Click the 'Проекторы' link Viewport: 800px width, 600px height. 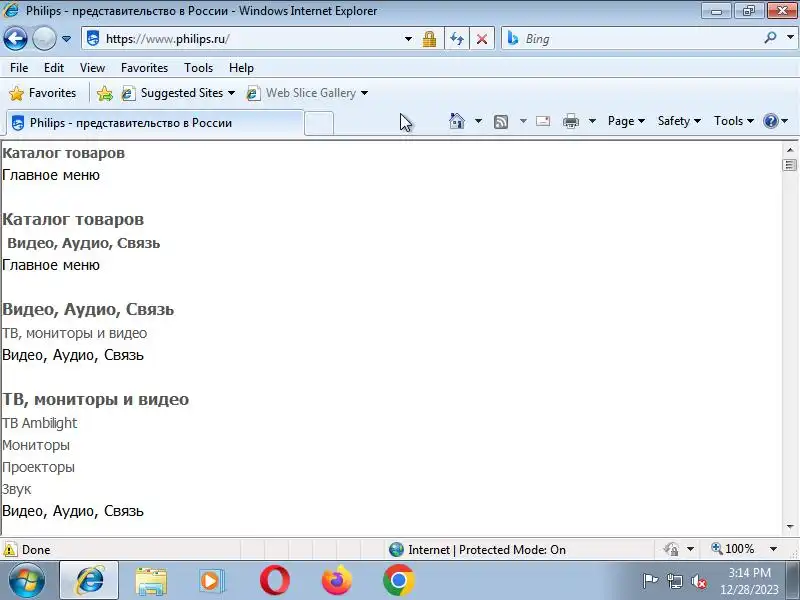(x=38, y=467)
